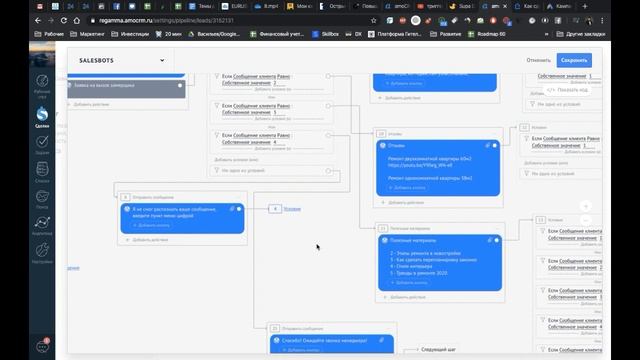This screenshot has width=640, height=360.
Task: Click 'Добавить условие (или)' below value 4 condition
Action: [x=236, y=160]
